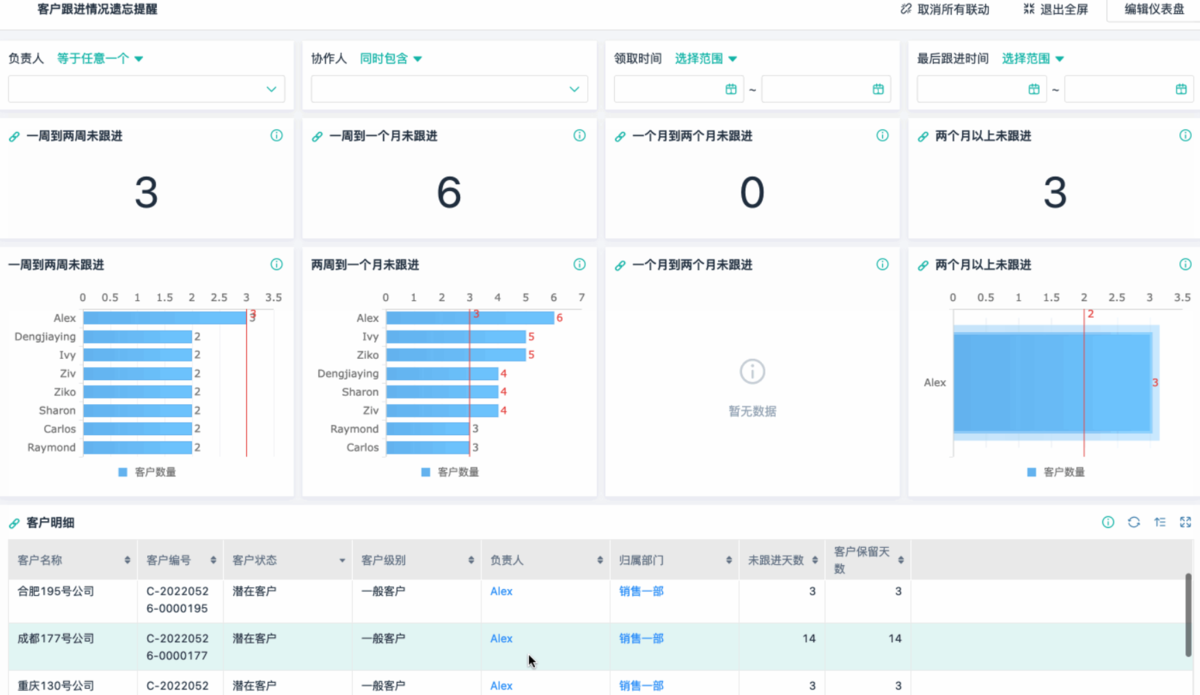Image resolution: width=1200 pixels, height=695 pixels.
Task: Open 销售一部 link in 成都177号公司 row
Action: pos(641,639)
